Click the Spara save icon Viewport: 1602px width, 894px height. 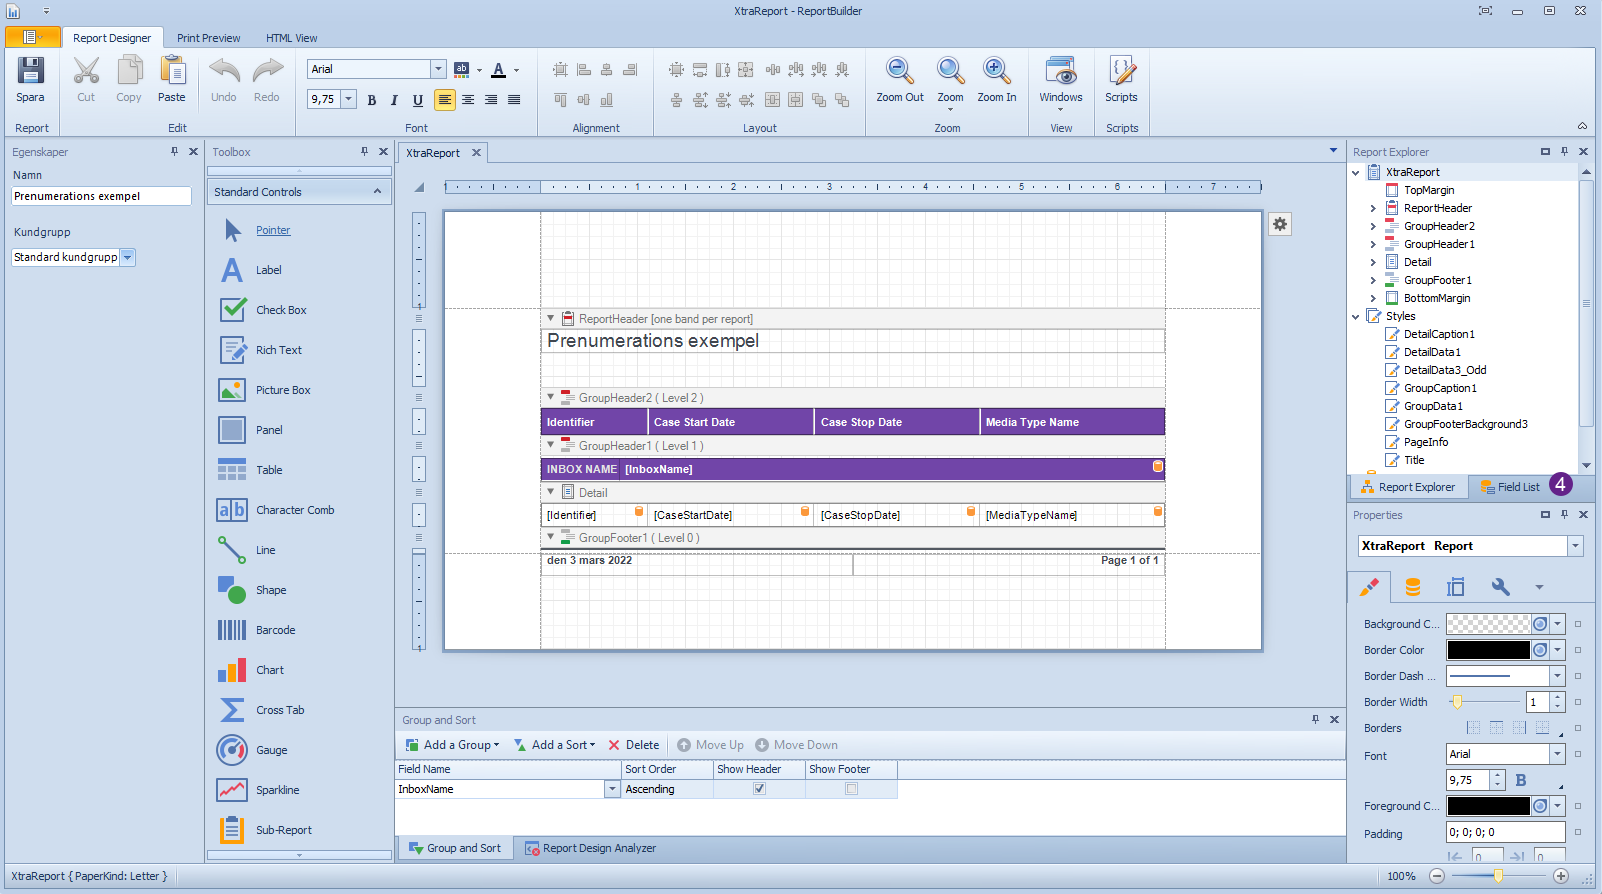point(30,72)
